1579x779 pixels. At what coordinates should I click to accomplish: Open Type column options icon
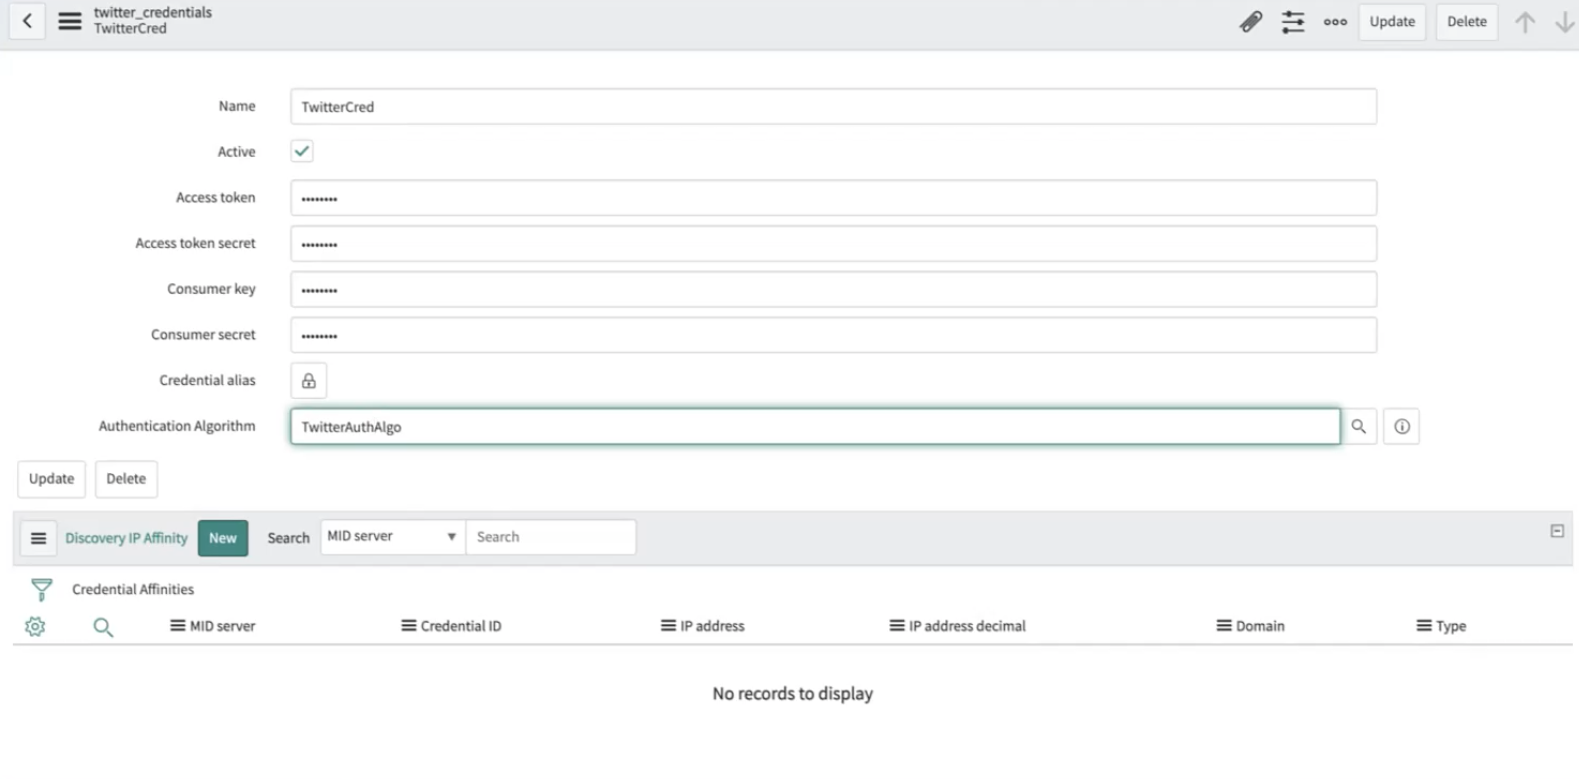[1423, 626]
